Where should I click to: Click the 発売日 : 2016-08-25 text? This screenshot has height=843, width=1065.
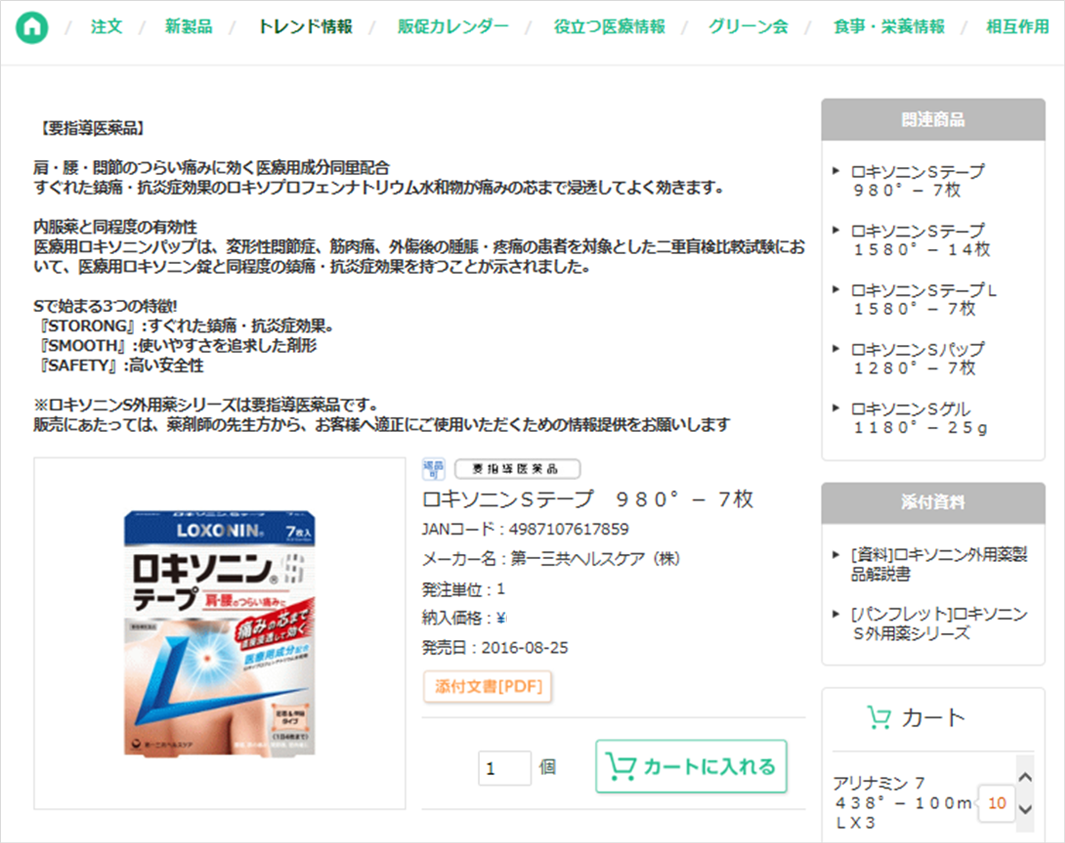[x=495, y=648]
